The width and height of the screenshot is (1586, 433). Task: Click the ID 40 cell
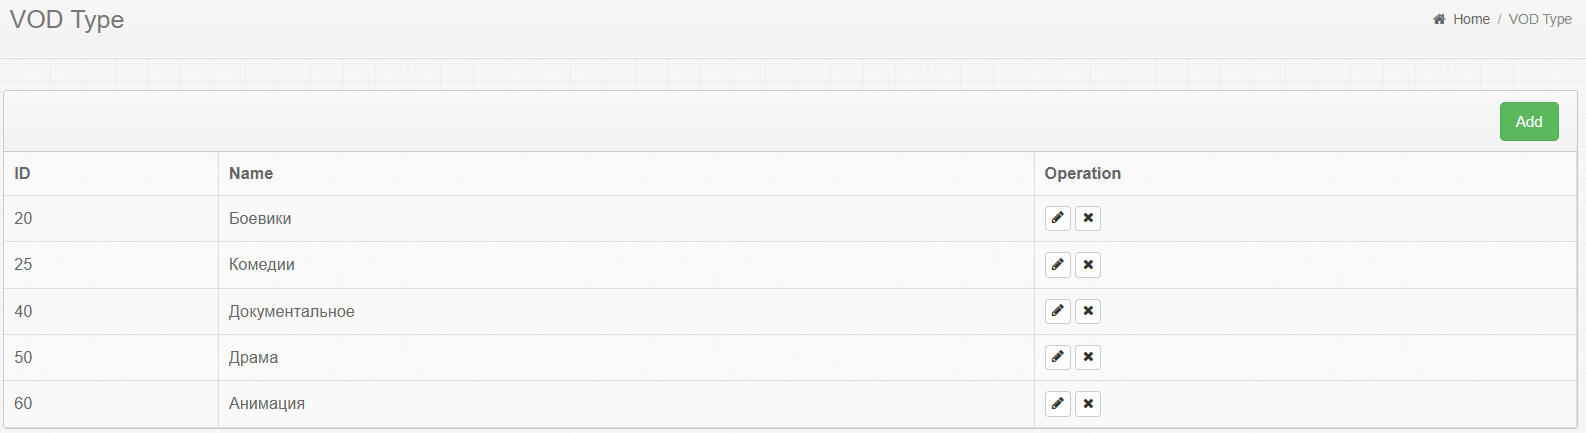pos(23,311)
